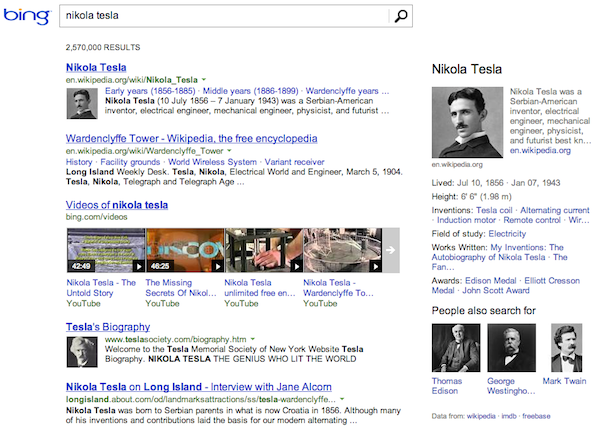Click Height: 6' 6" (1.98 m) text
Image resolution: width=600 pixels, height=429 pixels.
click(x=471, y=197)
